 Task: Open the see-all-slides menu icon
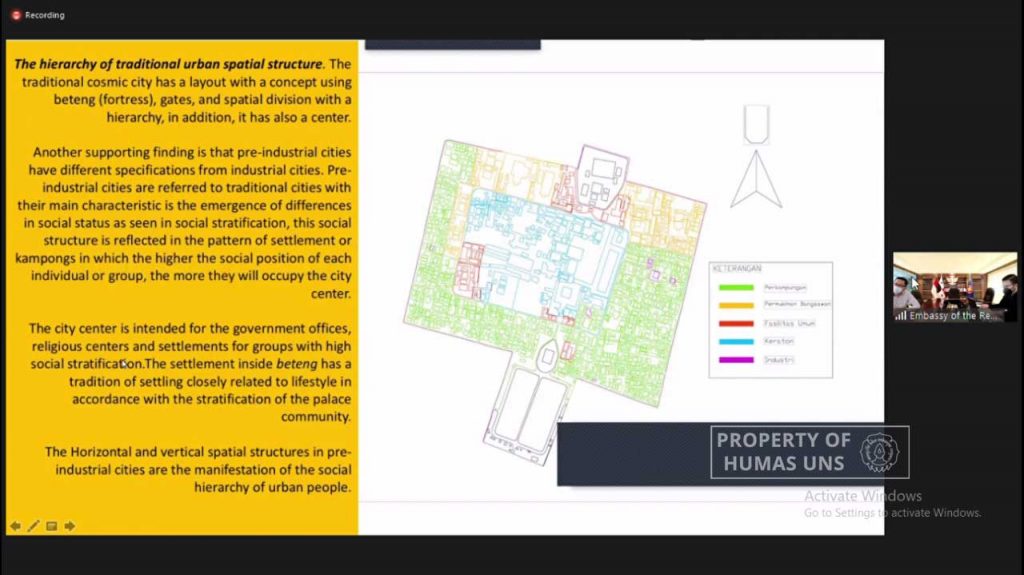point(52,526)
